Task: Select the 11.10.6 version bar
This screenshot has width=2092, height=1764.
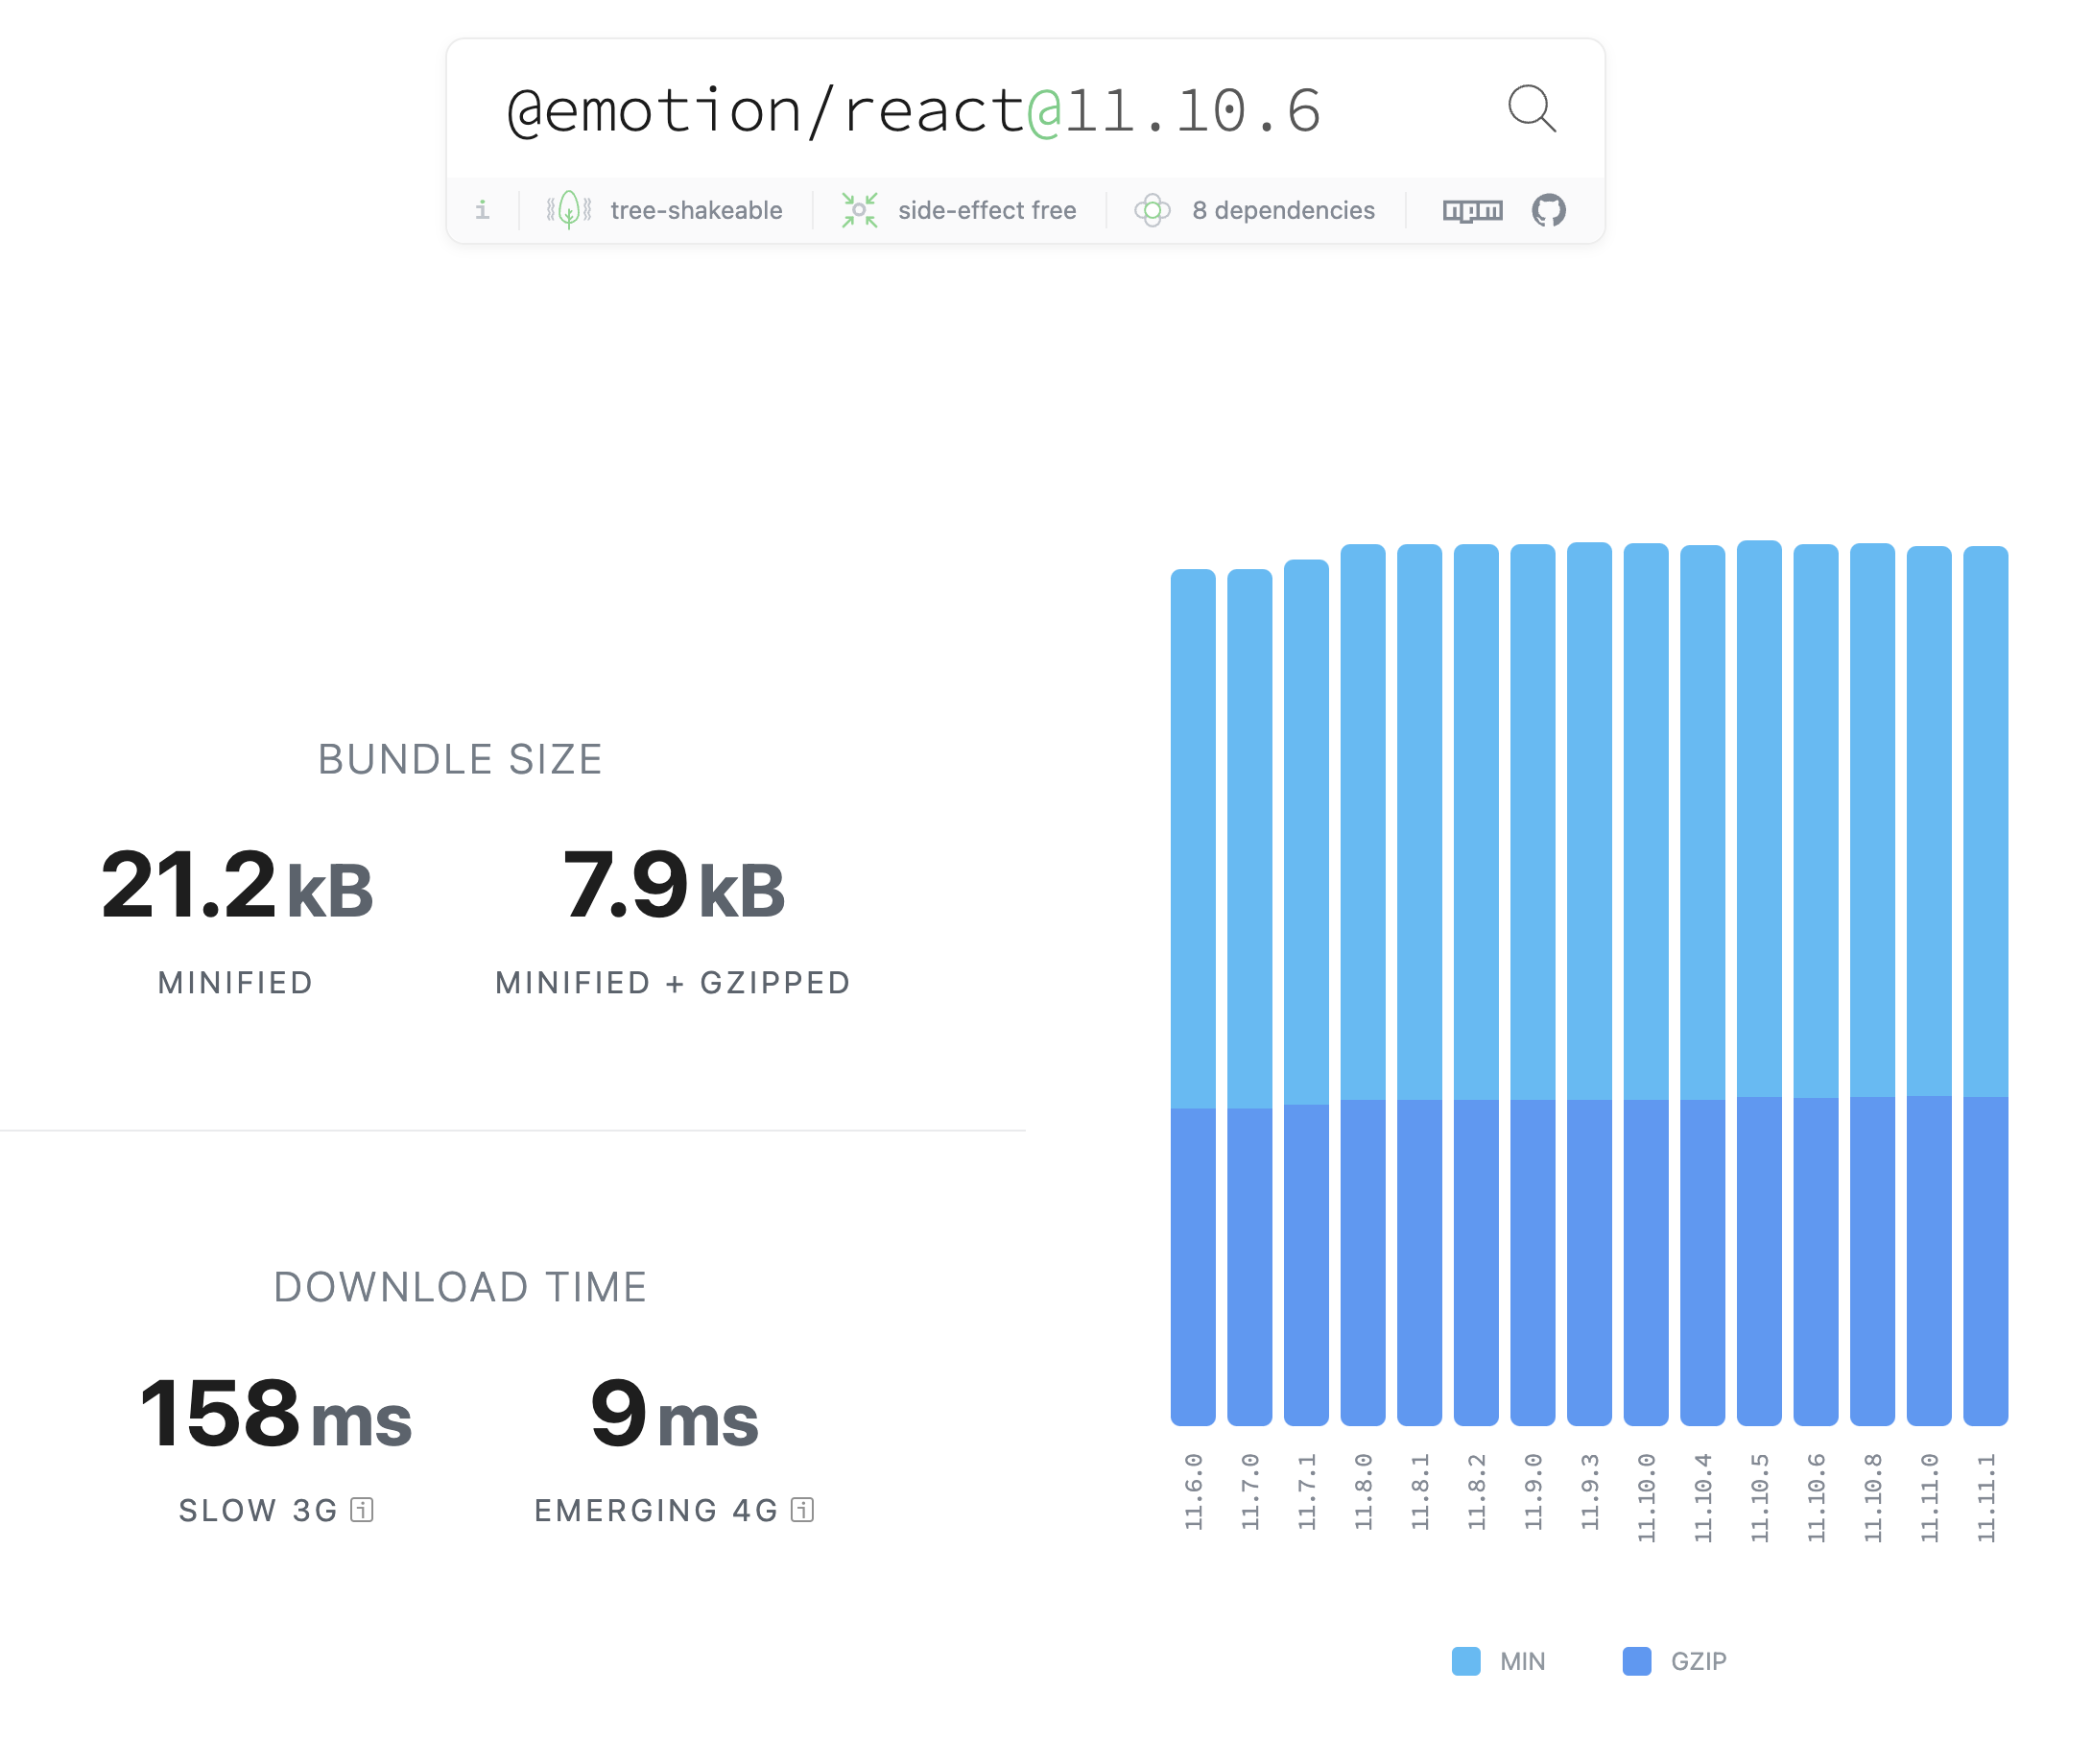Action: (1815, 1000)
